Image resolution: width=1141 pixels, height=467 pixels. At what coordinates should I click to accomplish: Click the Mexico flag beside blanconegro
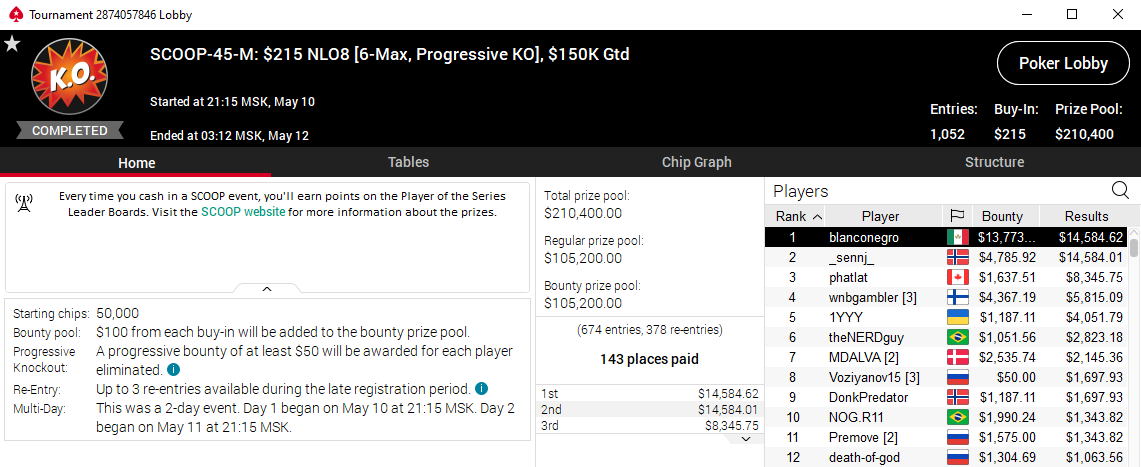956,237
